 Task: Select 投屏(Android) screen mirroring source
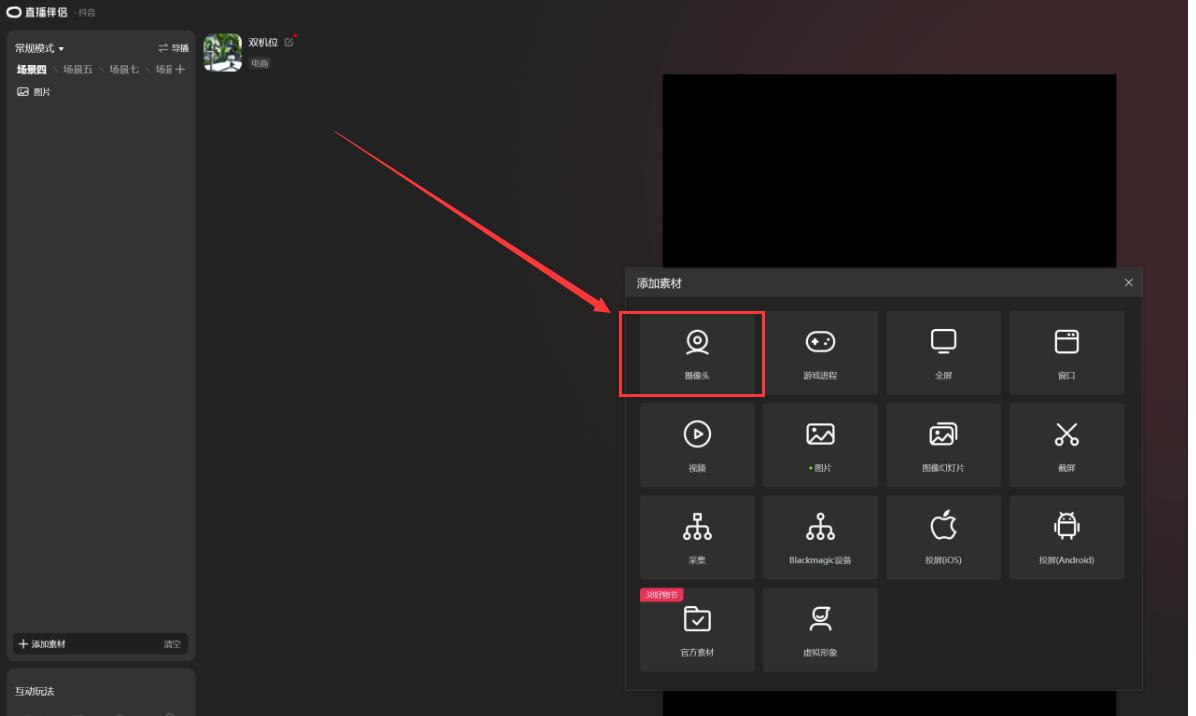1066,538
